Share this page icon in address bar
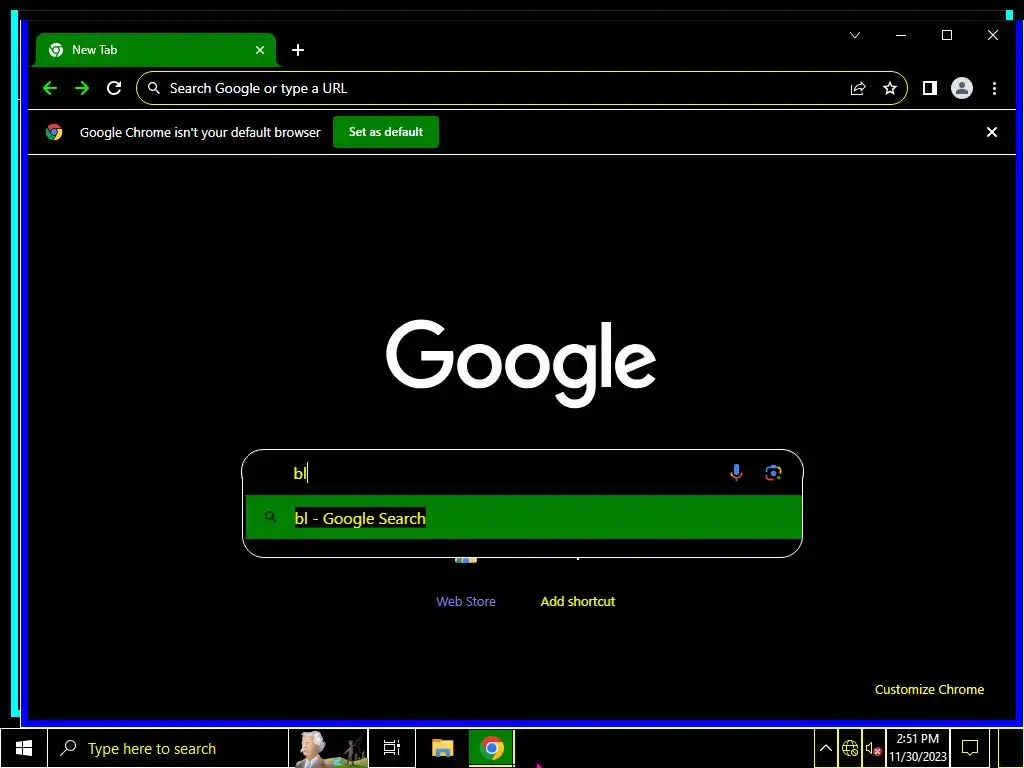This screenshot has height=768, width=1024. pyautogui.click(x=857, y=88)
